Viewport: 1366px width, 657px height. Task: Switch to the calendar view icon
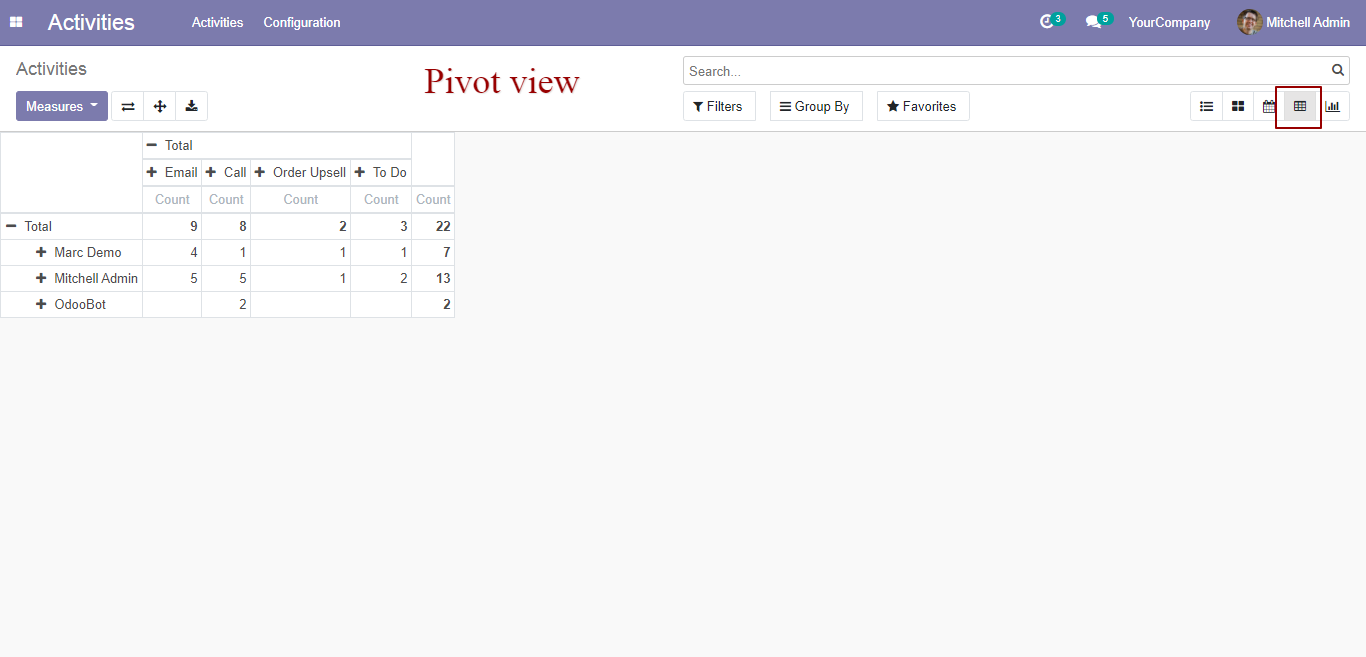1268,106
